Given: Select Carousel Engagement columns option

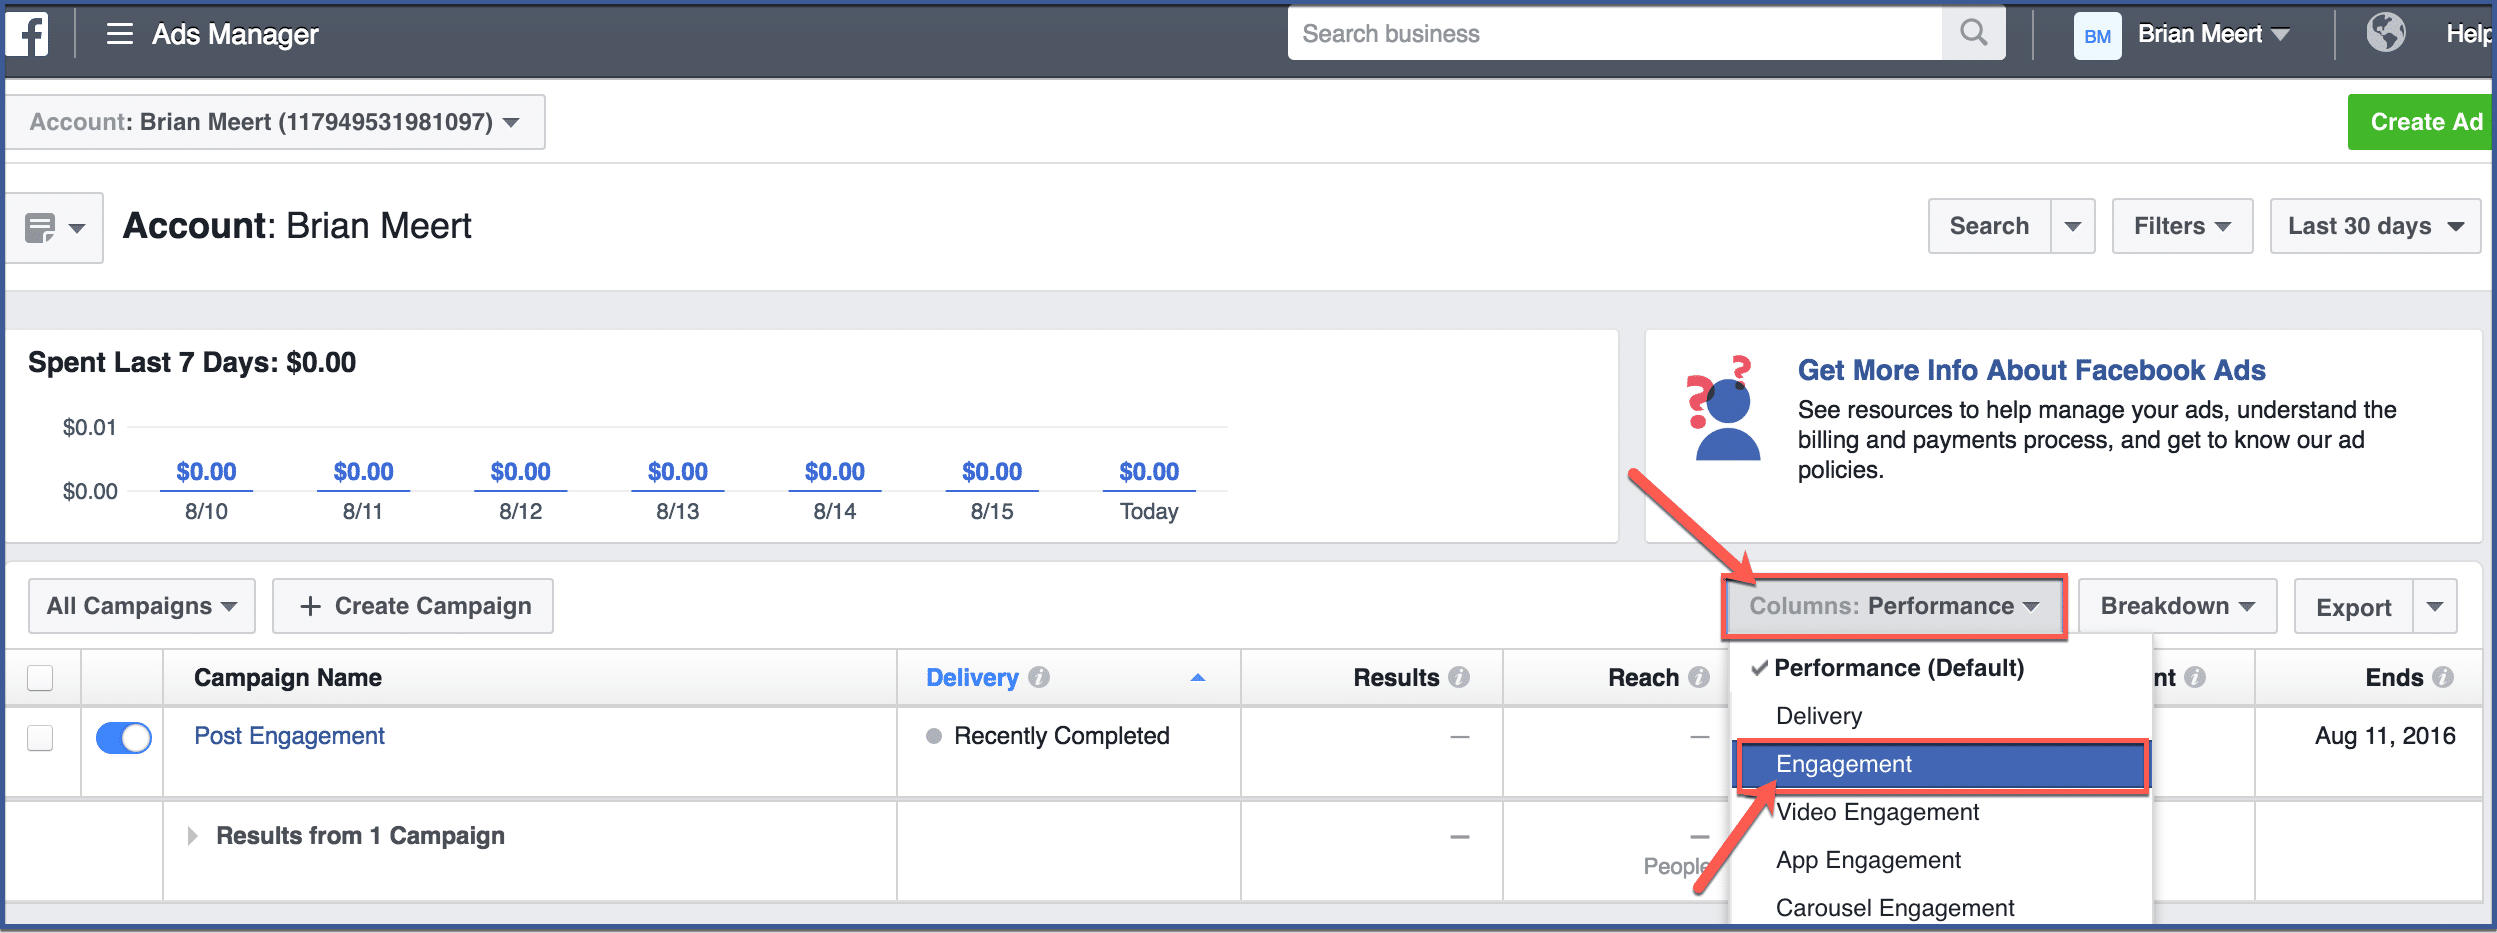Looking at the screenshot, I should (x=1940, y=906).
